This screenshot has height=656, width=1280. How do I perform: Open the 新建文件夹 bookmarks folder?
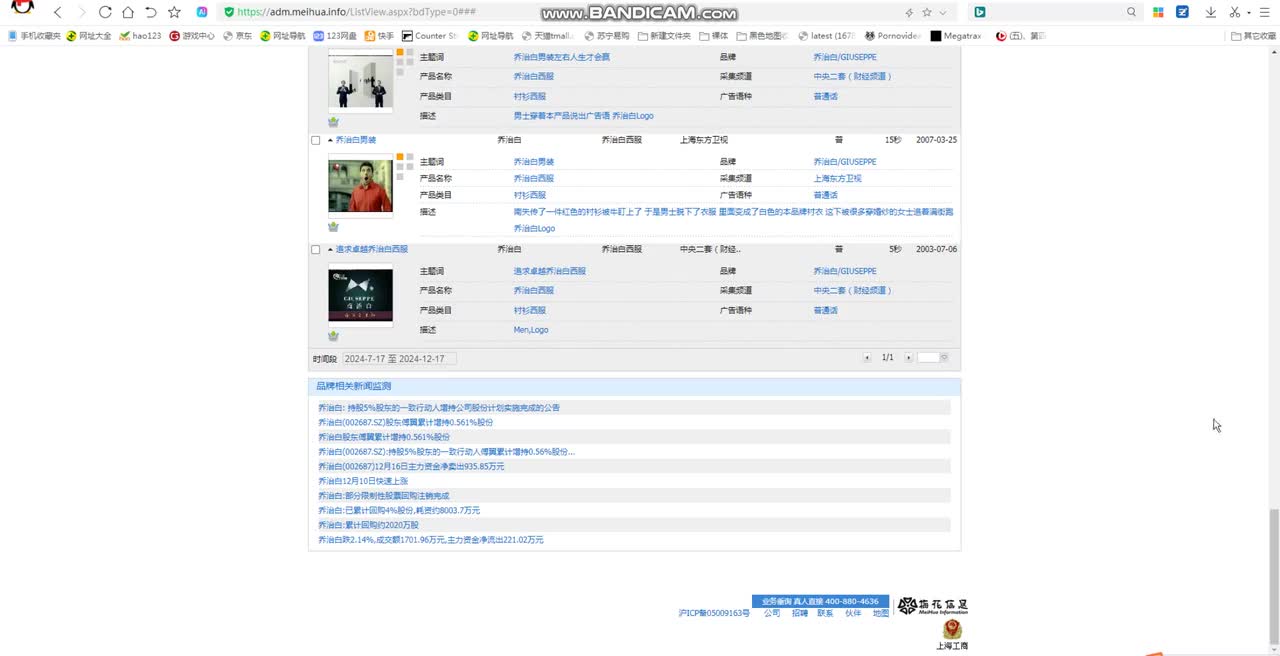point(663,36)
